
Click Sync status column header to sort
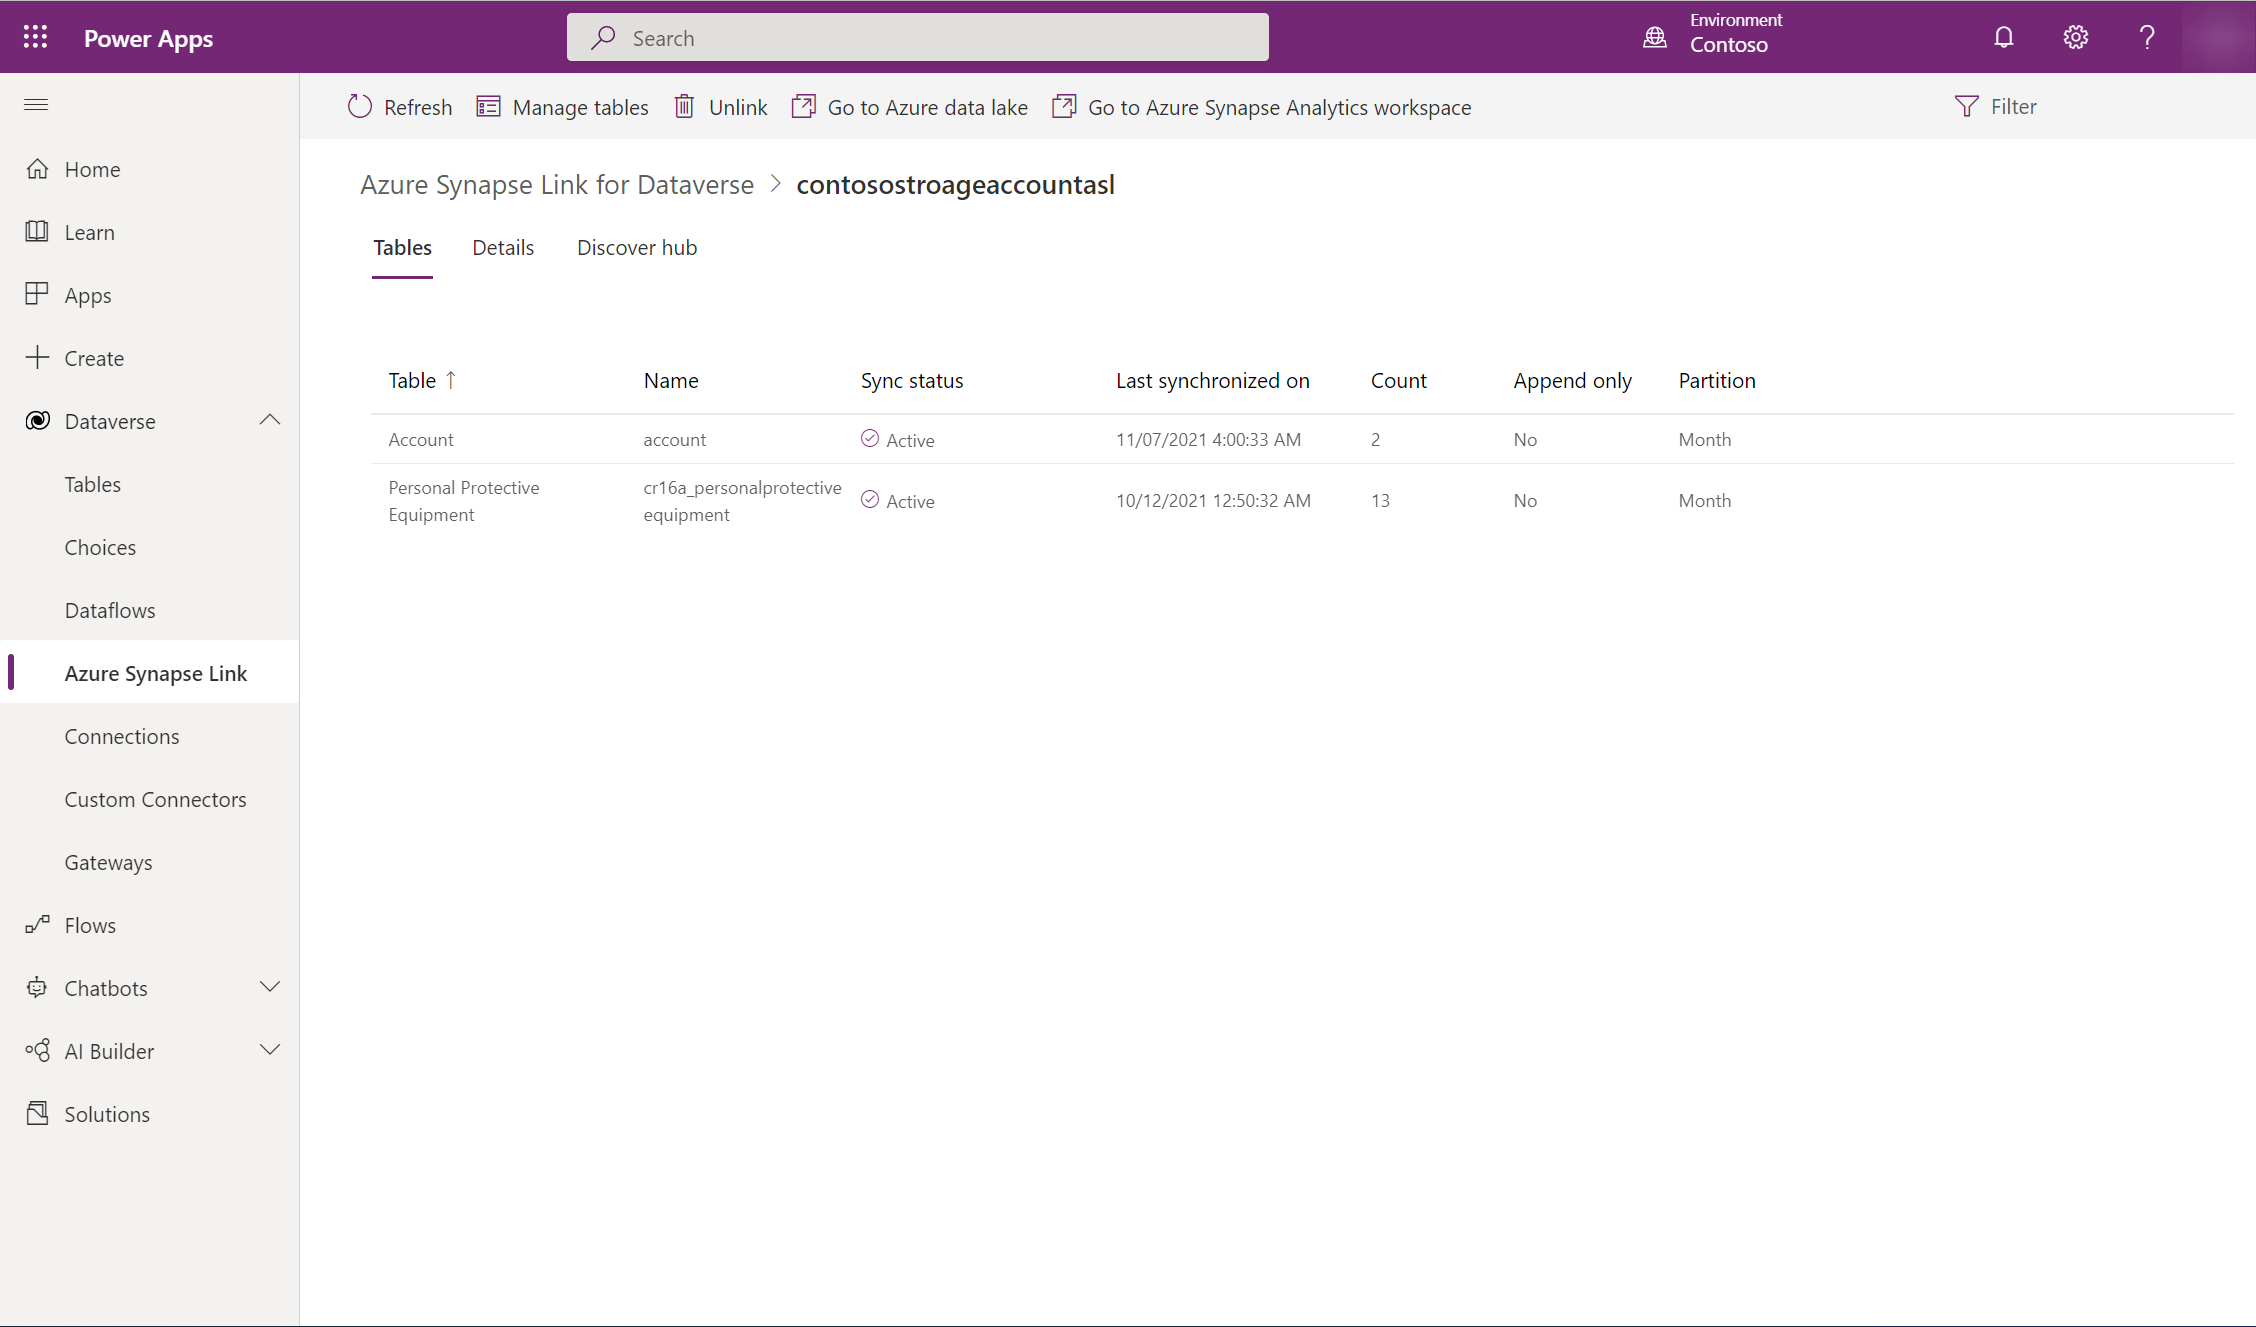coord(912,379)
